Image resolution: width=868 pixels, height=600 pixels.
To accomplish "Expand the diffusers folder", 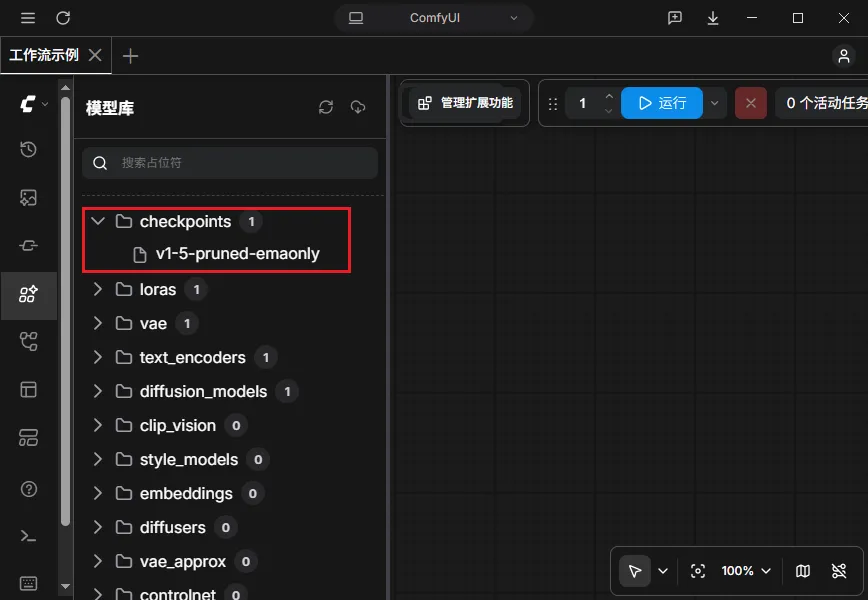I will (x=98, y=527).
